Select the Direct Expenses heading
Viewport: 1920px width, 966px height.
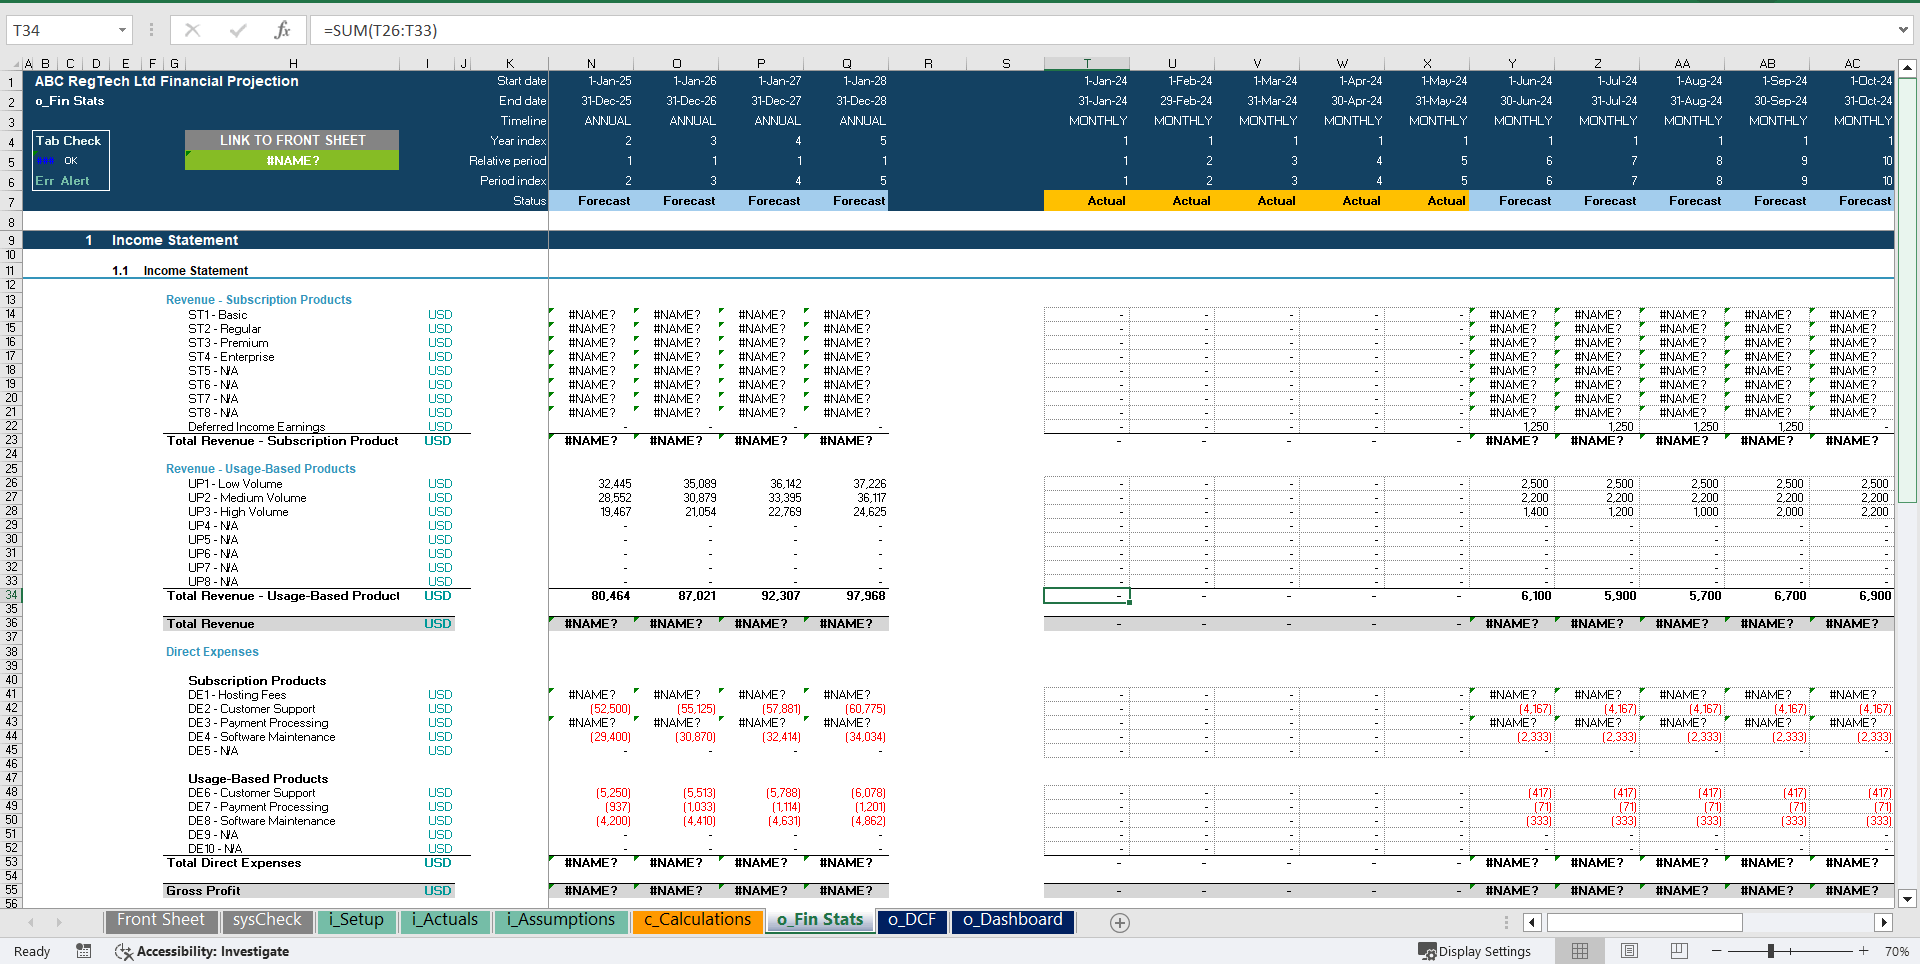pos(212,652)
